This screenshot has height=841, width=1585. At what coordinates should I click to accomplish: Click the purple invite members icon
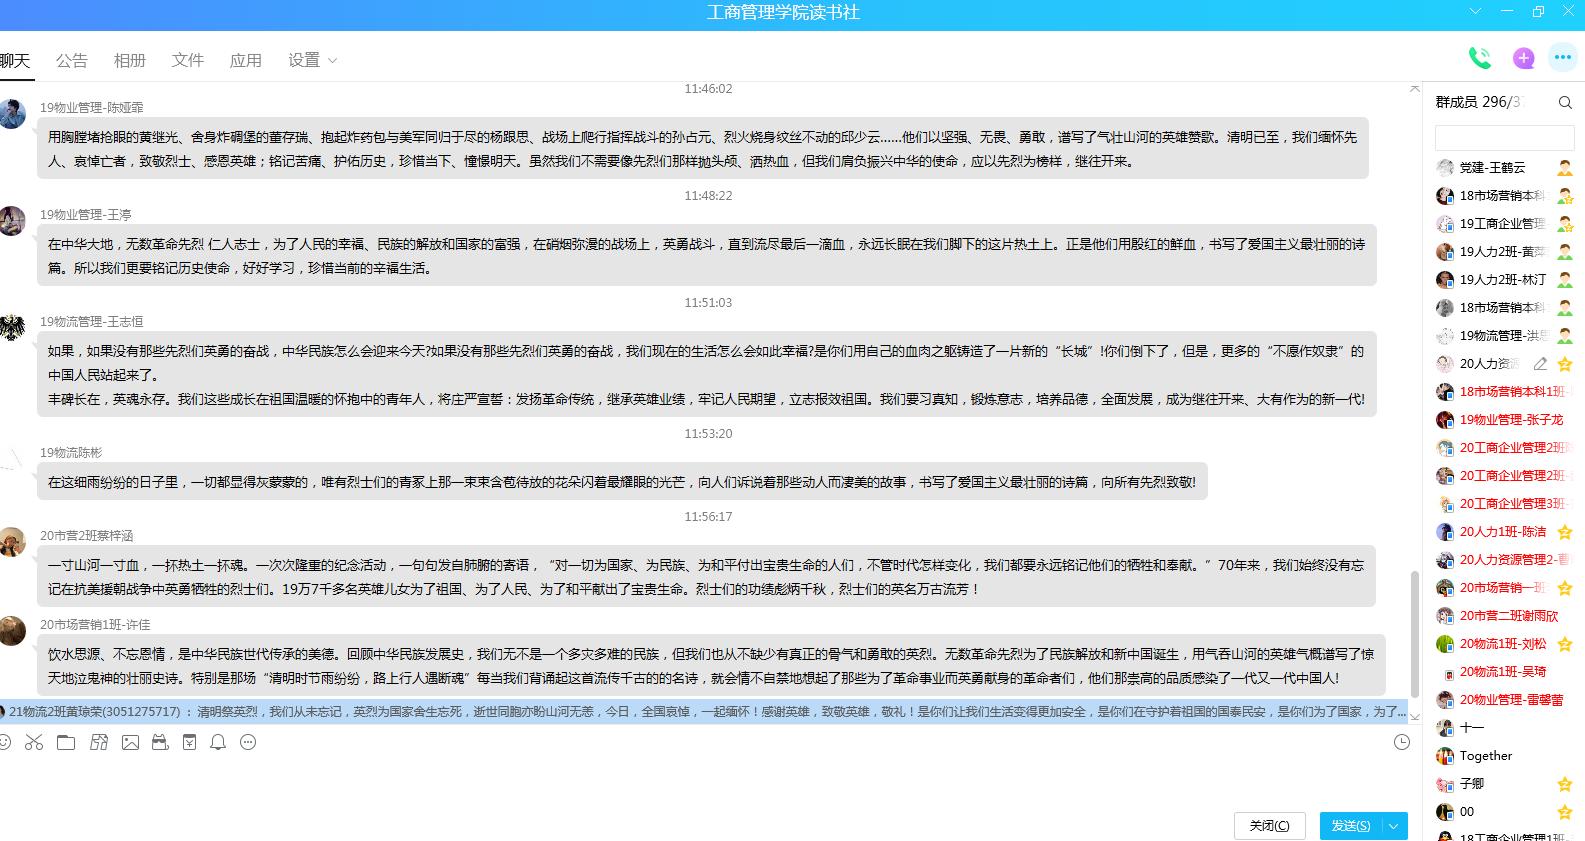tap(1523, 59)
